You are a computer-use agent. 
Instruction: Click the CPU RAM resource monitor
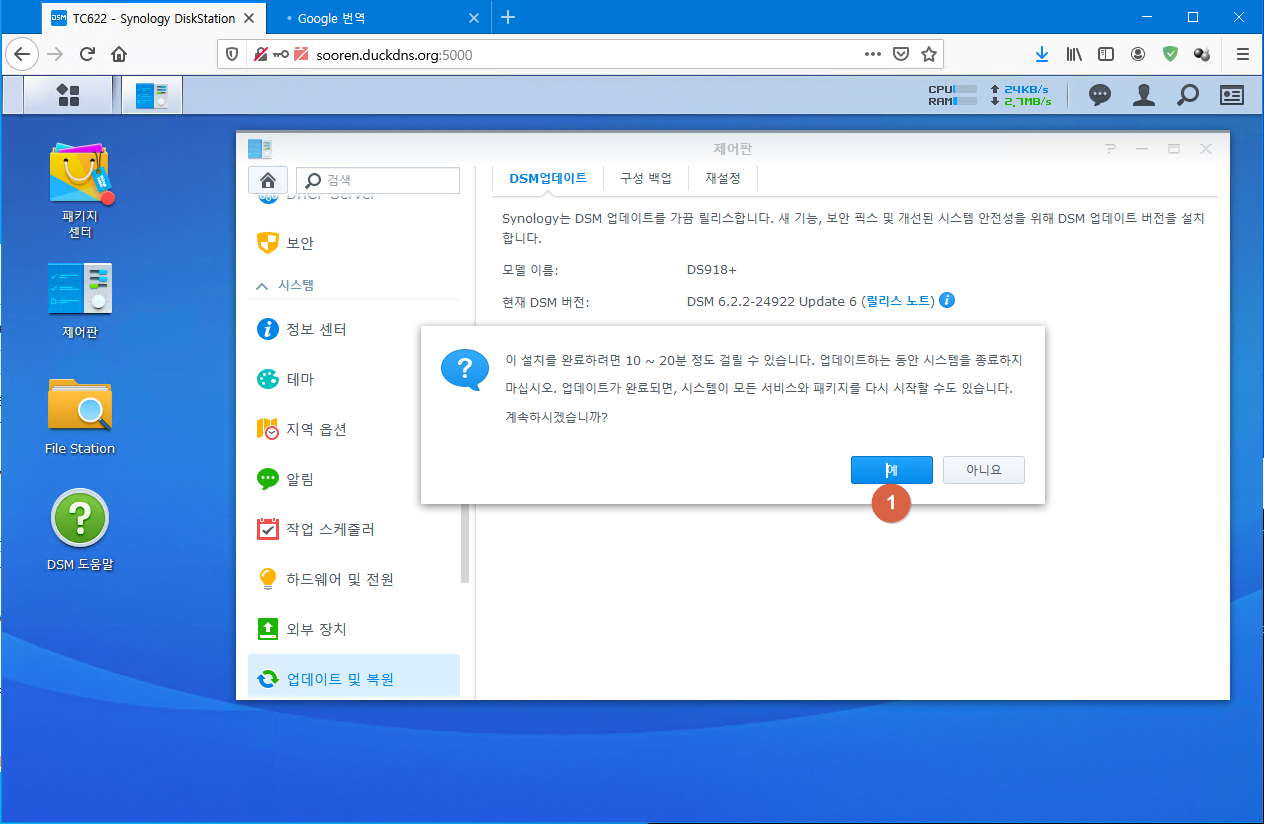pos(988,95)
